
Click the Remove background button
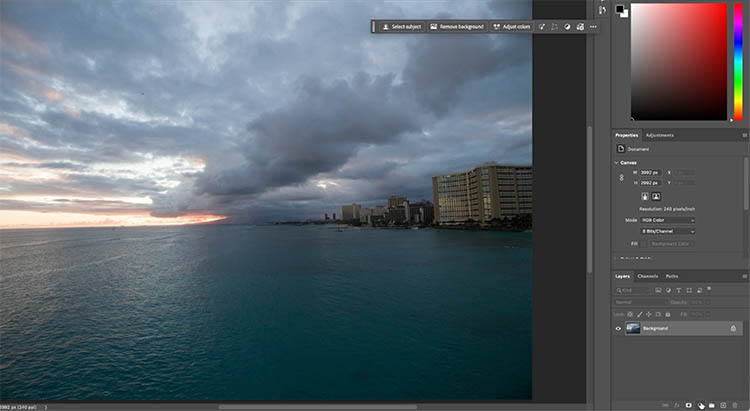(458, 27)
